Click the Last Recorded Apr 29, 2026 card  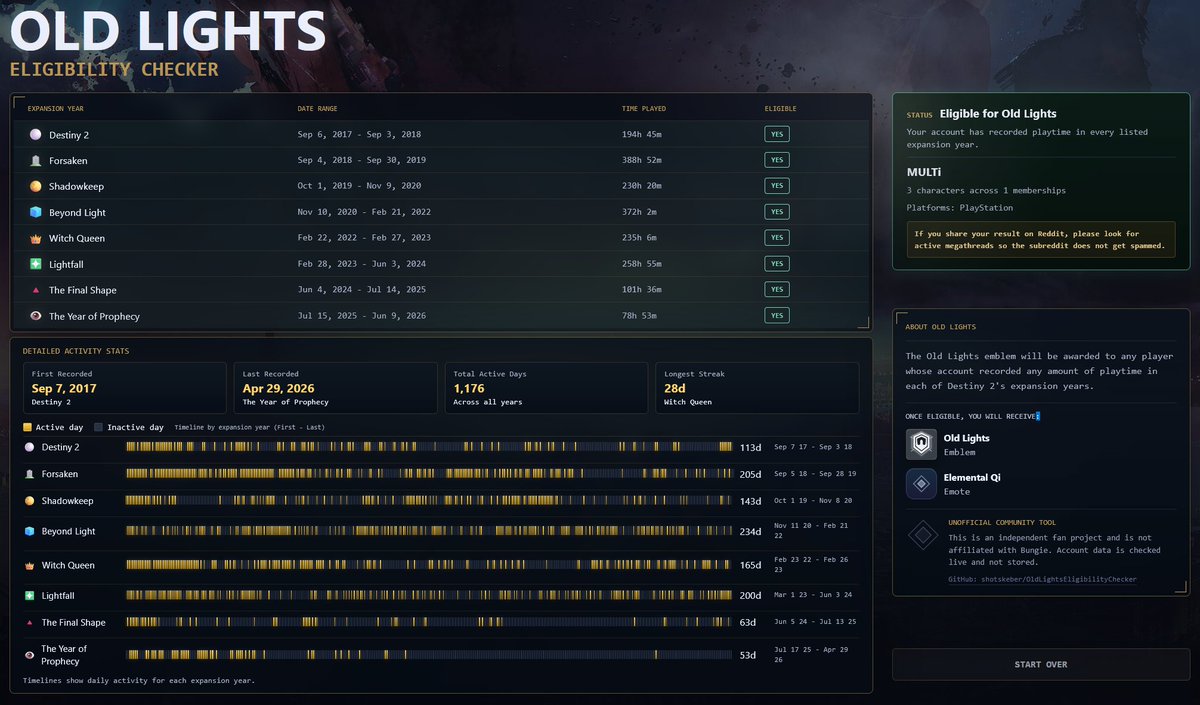(x=335, y=388)
